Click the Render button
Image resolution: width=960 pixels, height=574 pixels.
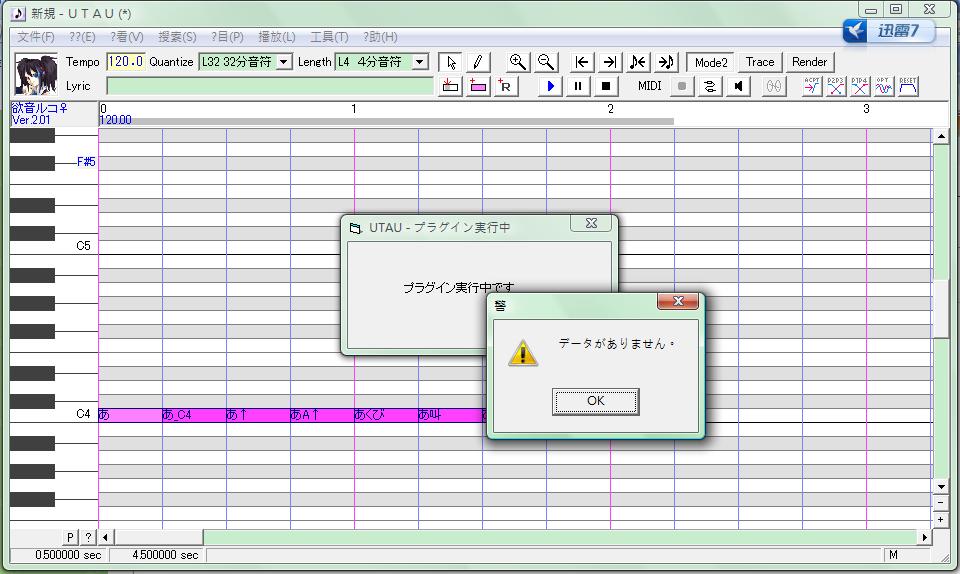click(809, 62)
